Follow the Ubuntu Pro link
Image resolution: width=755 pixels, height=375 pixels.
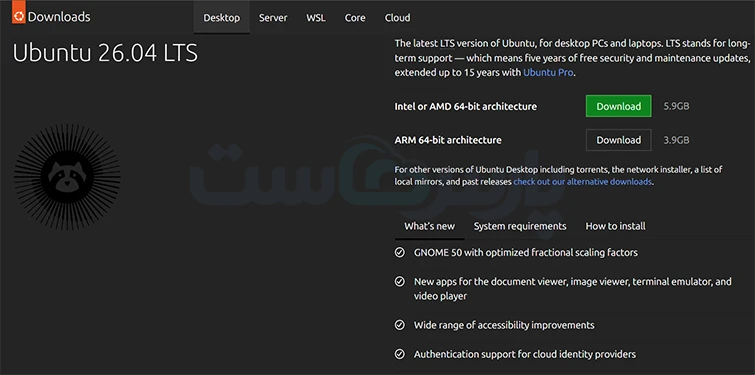tap(548, 73)
